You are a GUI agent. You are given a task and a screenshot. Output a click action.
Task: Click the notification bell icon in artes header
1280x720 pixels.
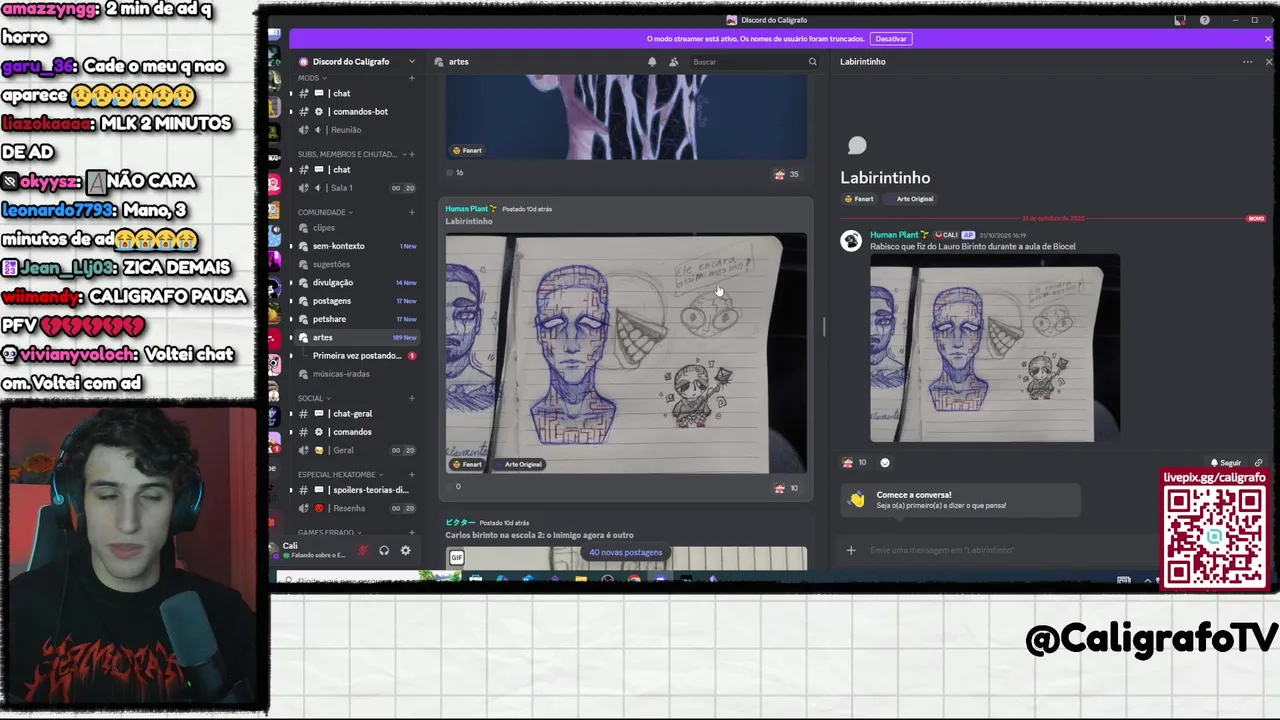point(652,62)
